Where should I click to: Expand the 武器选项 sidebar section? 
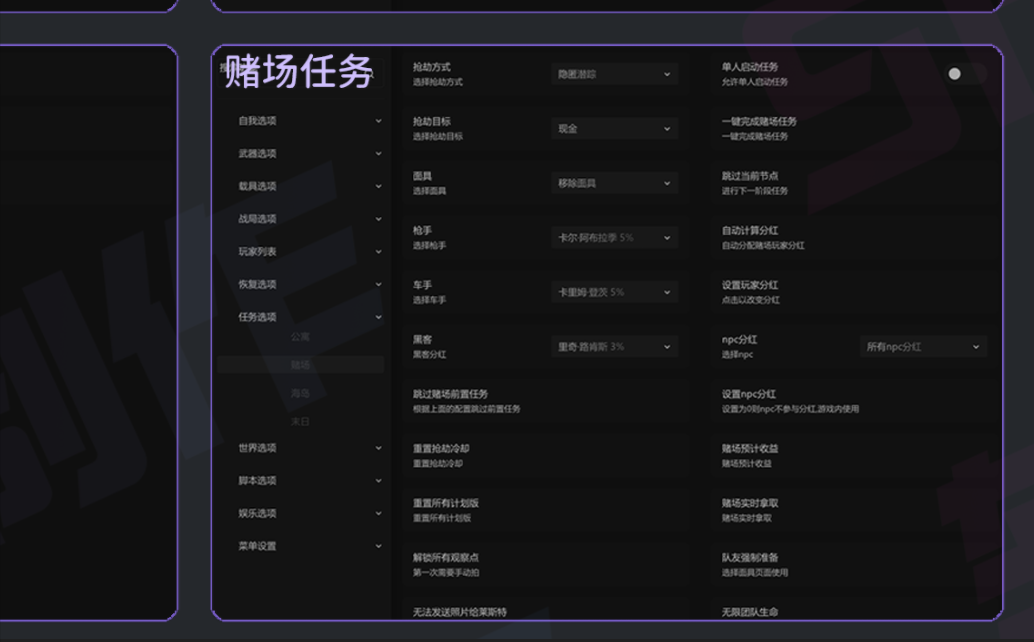(x=308, y=154)
